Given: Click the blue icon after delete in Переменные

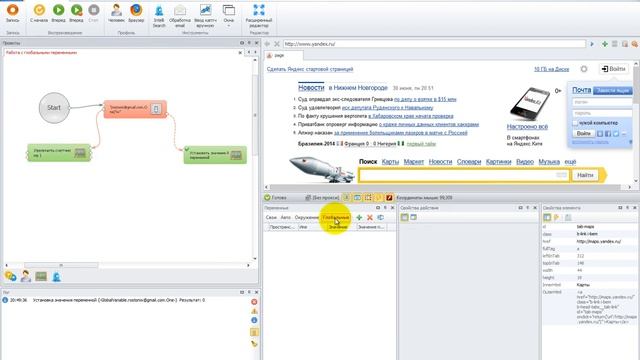Looking at the screenshot, I should click(380, 218).
